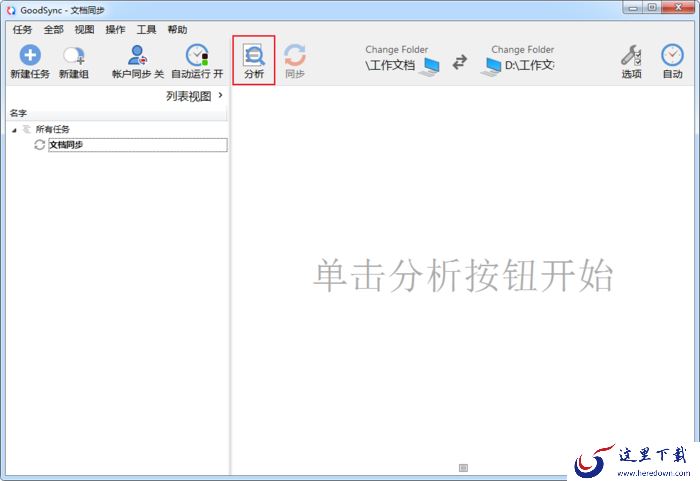Select the \工作文档 left folder path
The width and height of the screenshot is (700, 481).
point(390,65)
